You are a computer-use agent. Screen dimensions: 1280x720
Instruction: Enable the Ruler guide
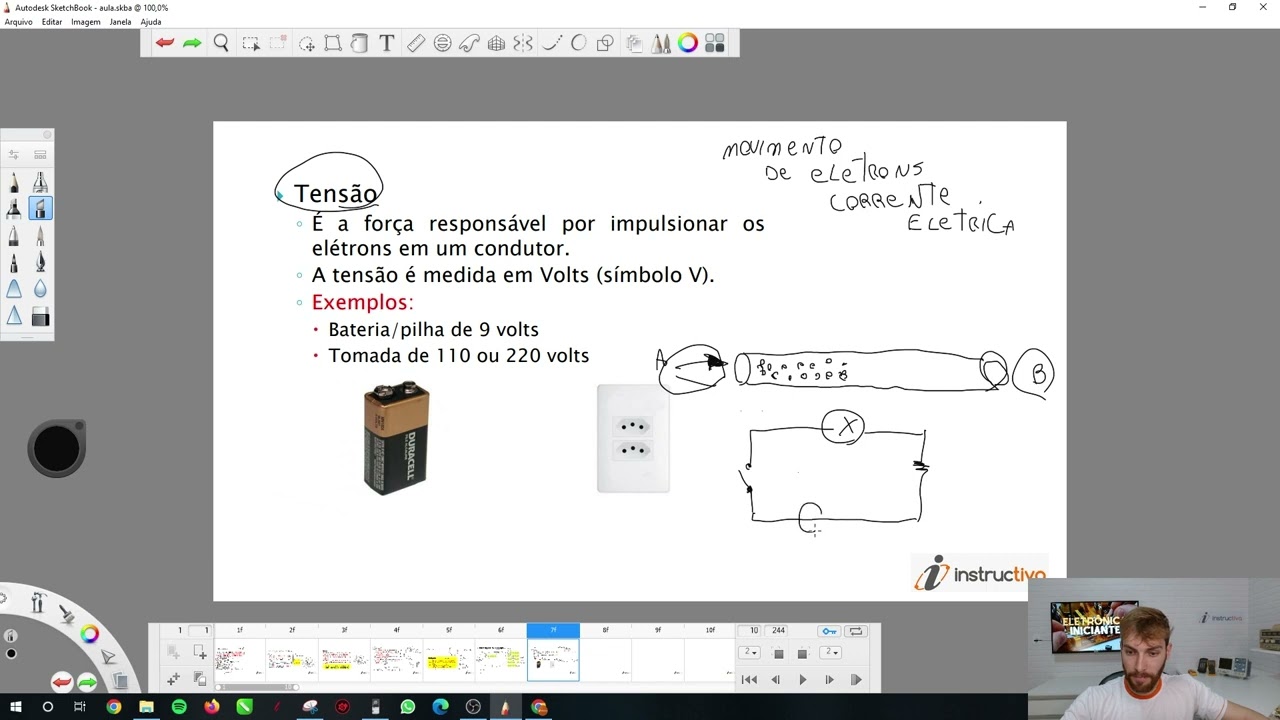click(416, 43)
